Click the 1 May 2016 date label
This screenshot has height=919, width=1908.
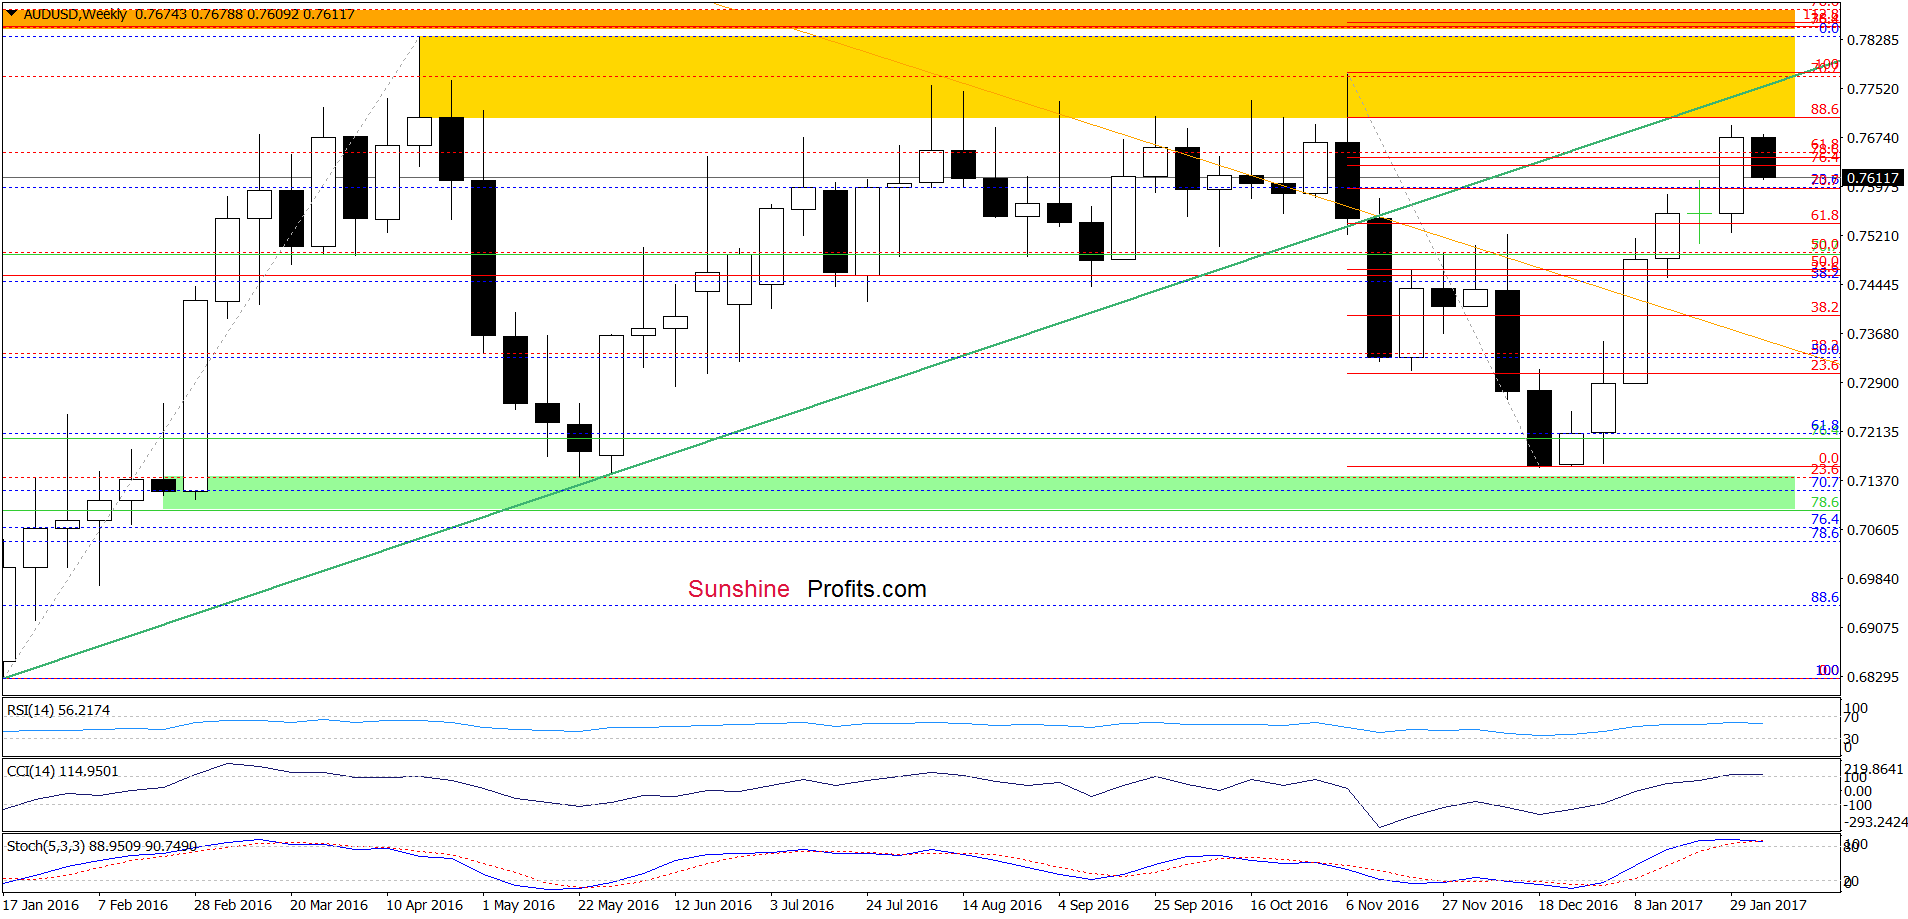518,905
